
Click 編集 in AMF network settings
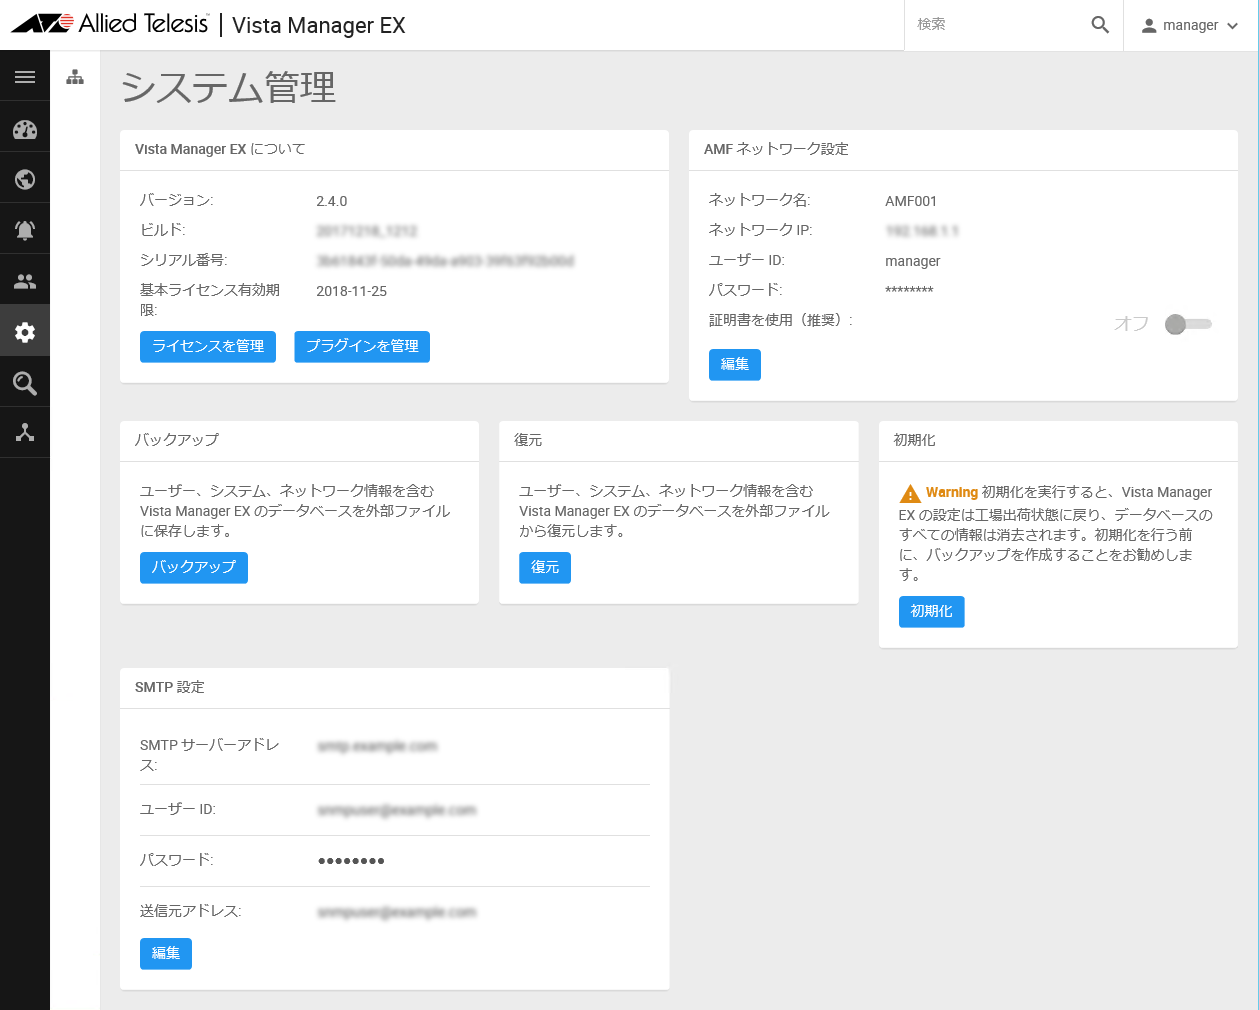[735, 364]
